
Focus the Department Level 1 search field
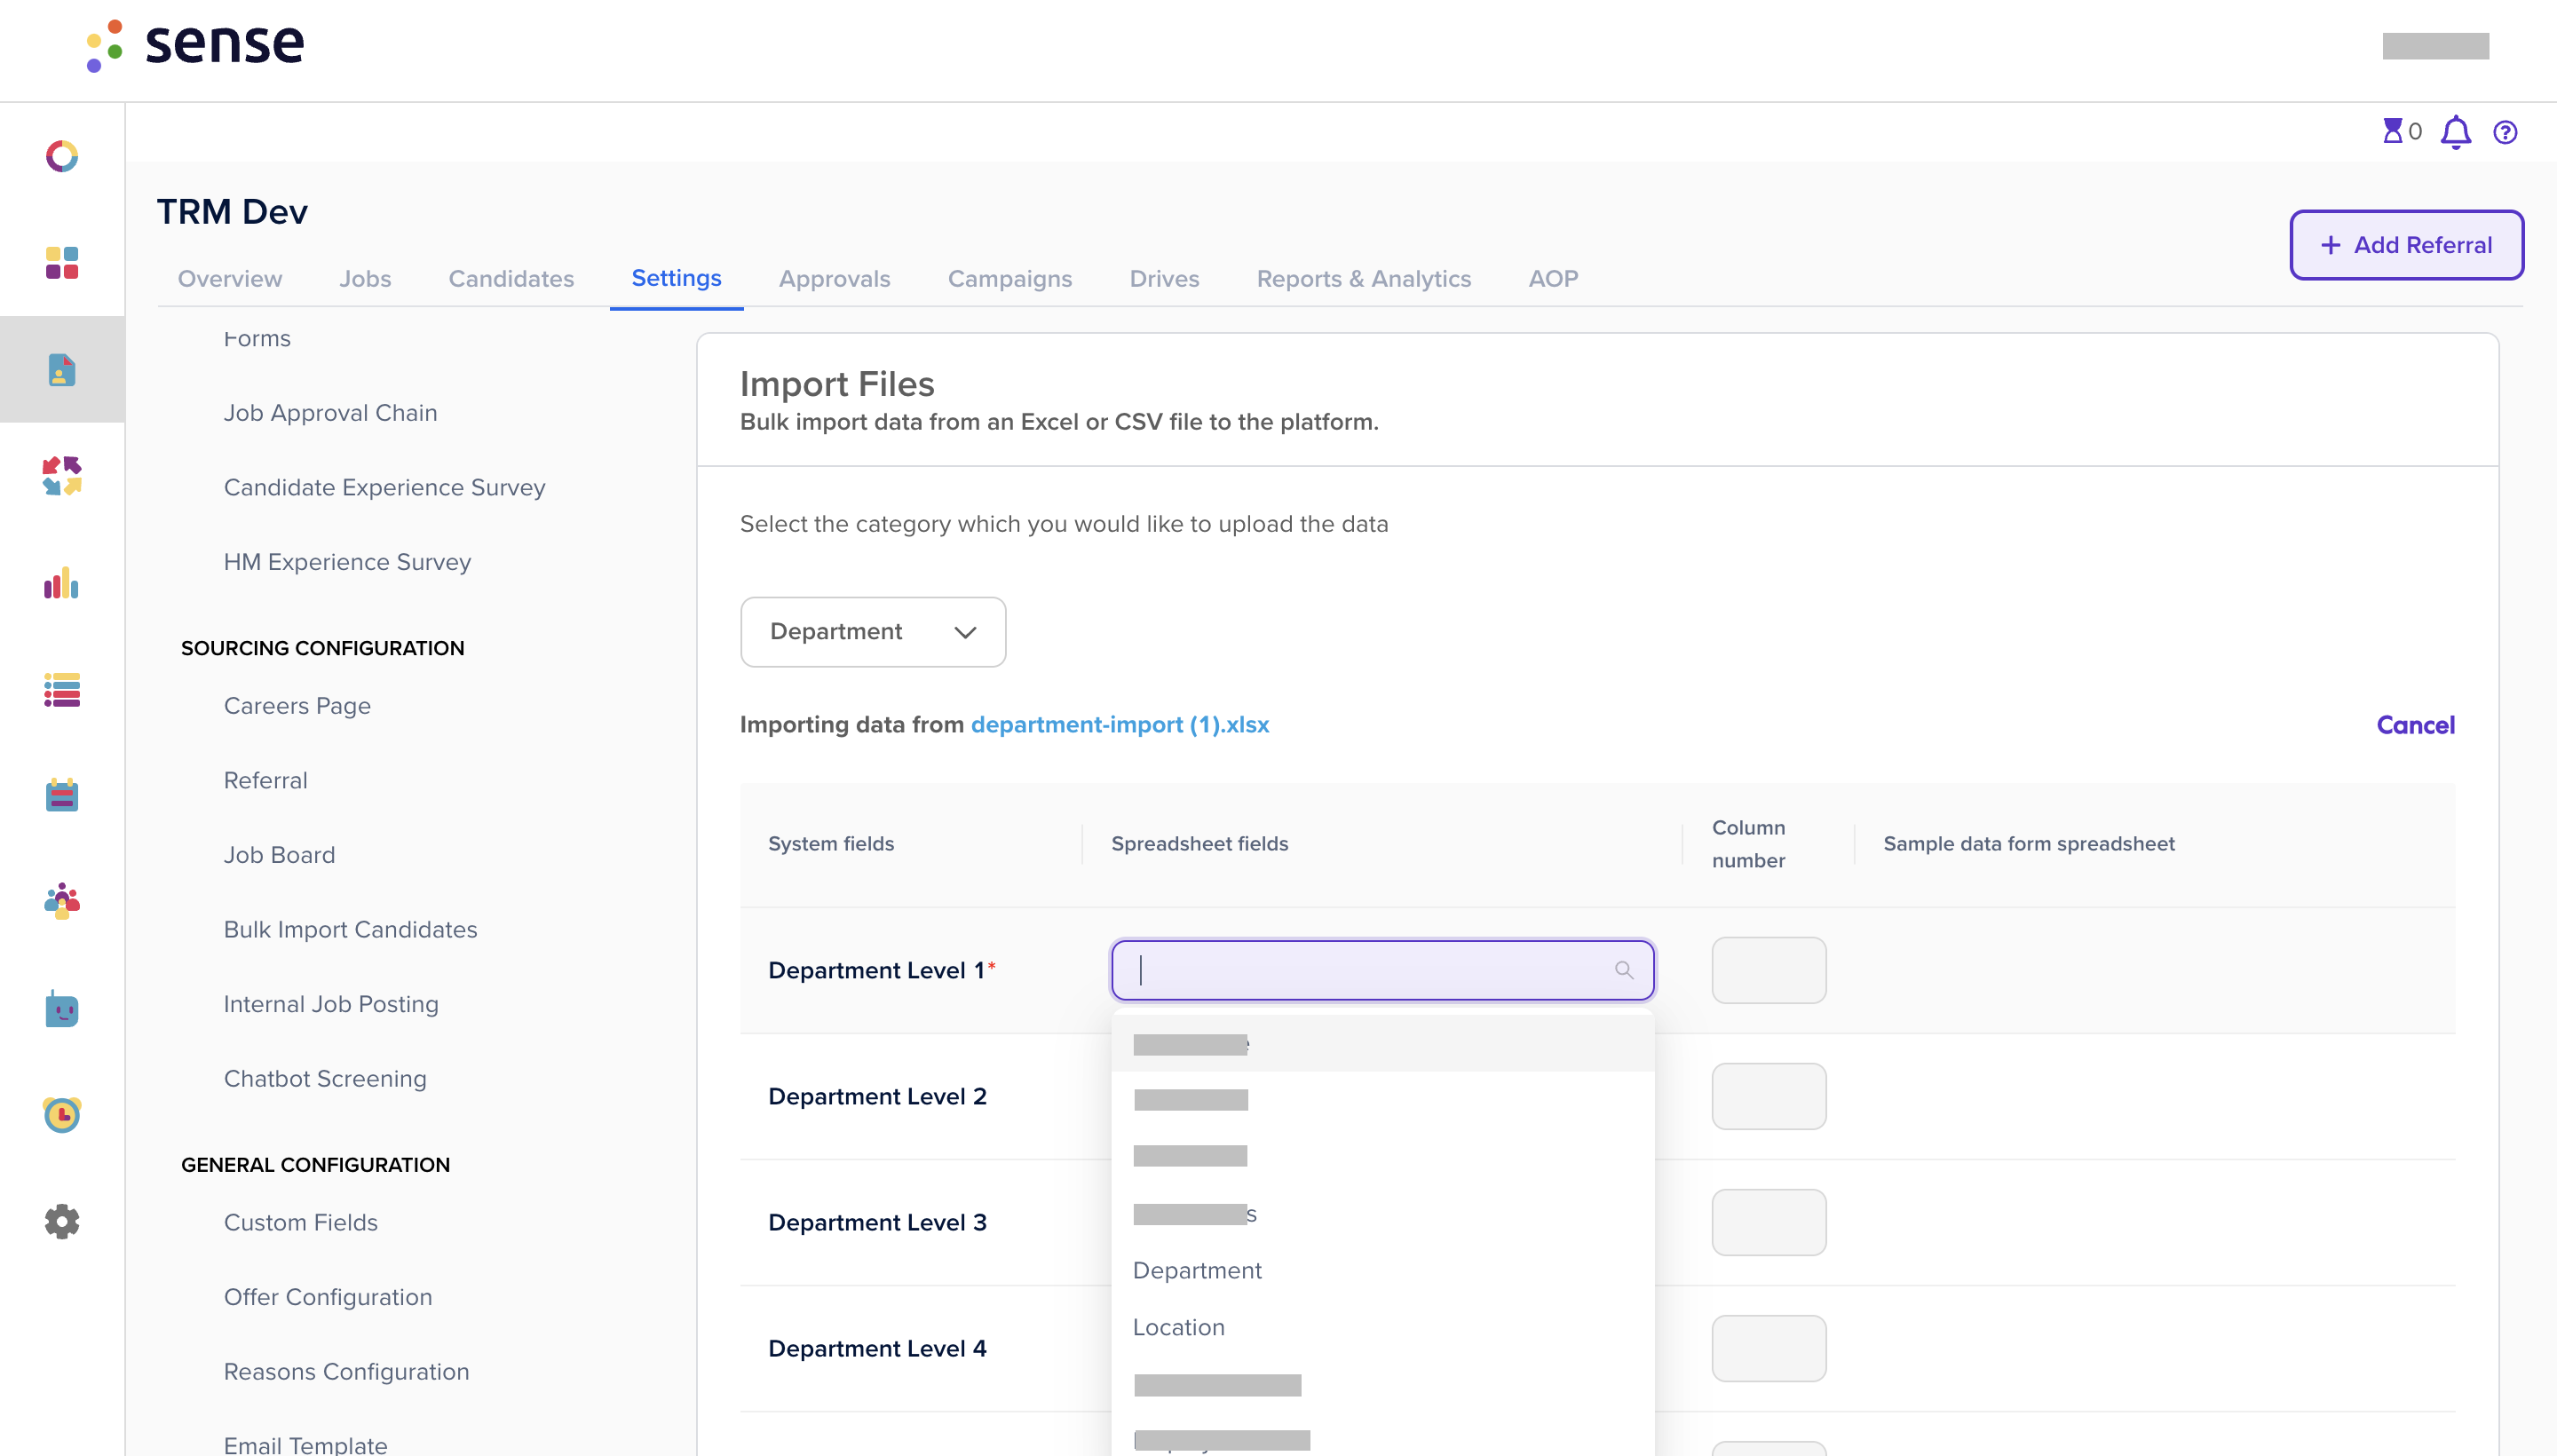click(1383, 970)
